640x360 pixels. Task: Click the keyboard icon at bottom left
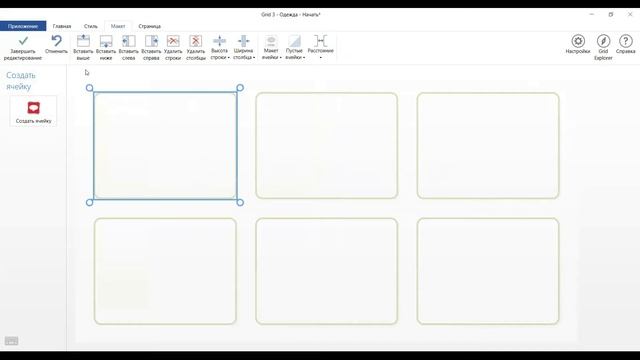(x=11, y=341)
